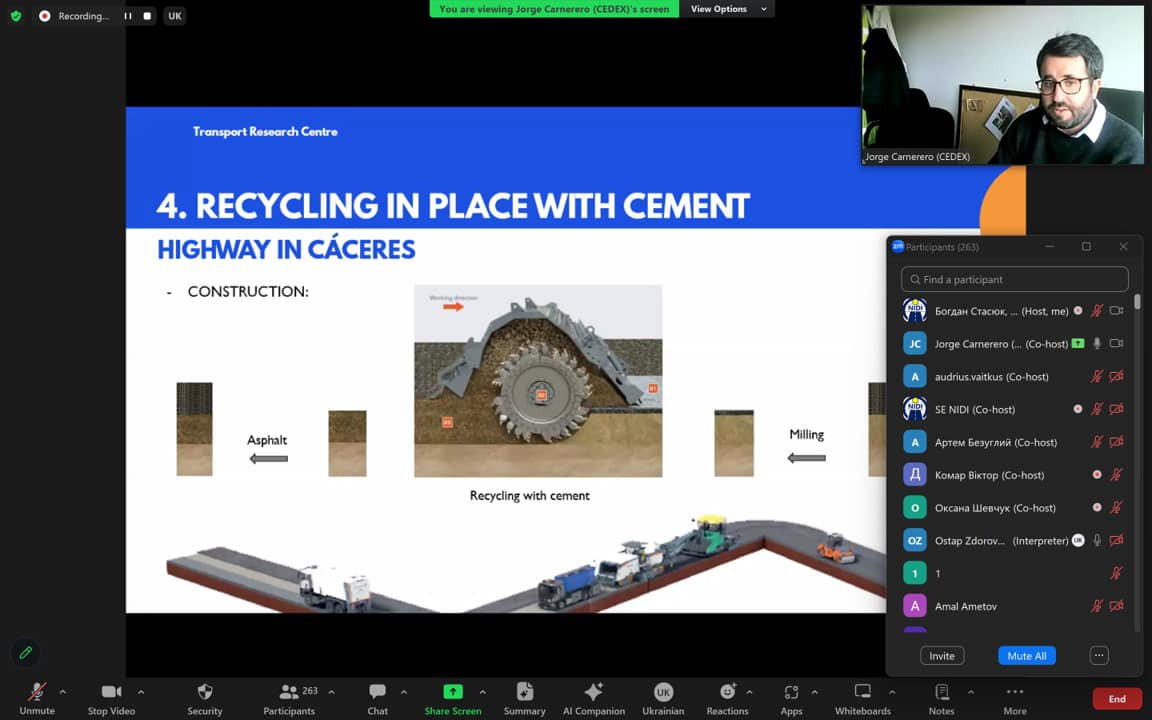Image resolution: width=1152 pixels, height=720 pixels.
Task: Open Ukrainian interpretation language menu
Action: point(663,697)
